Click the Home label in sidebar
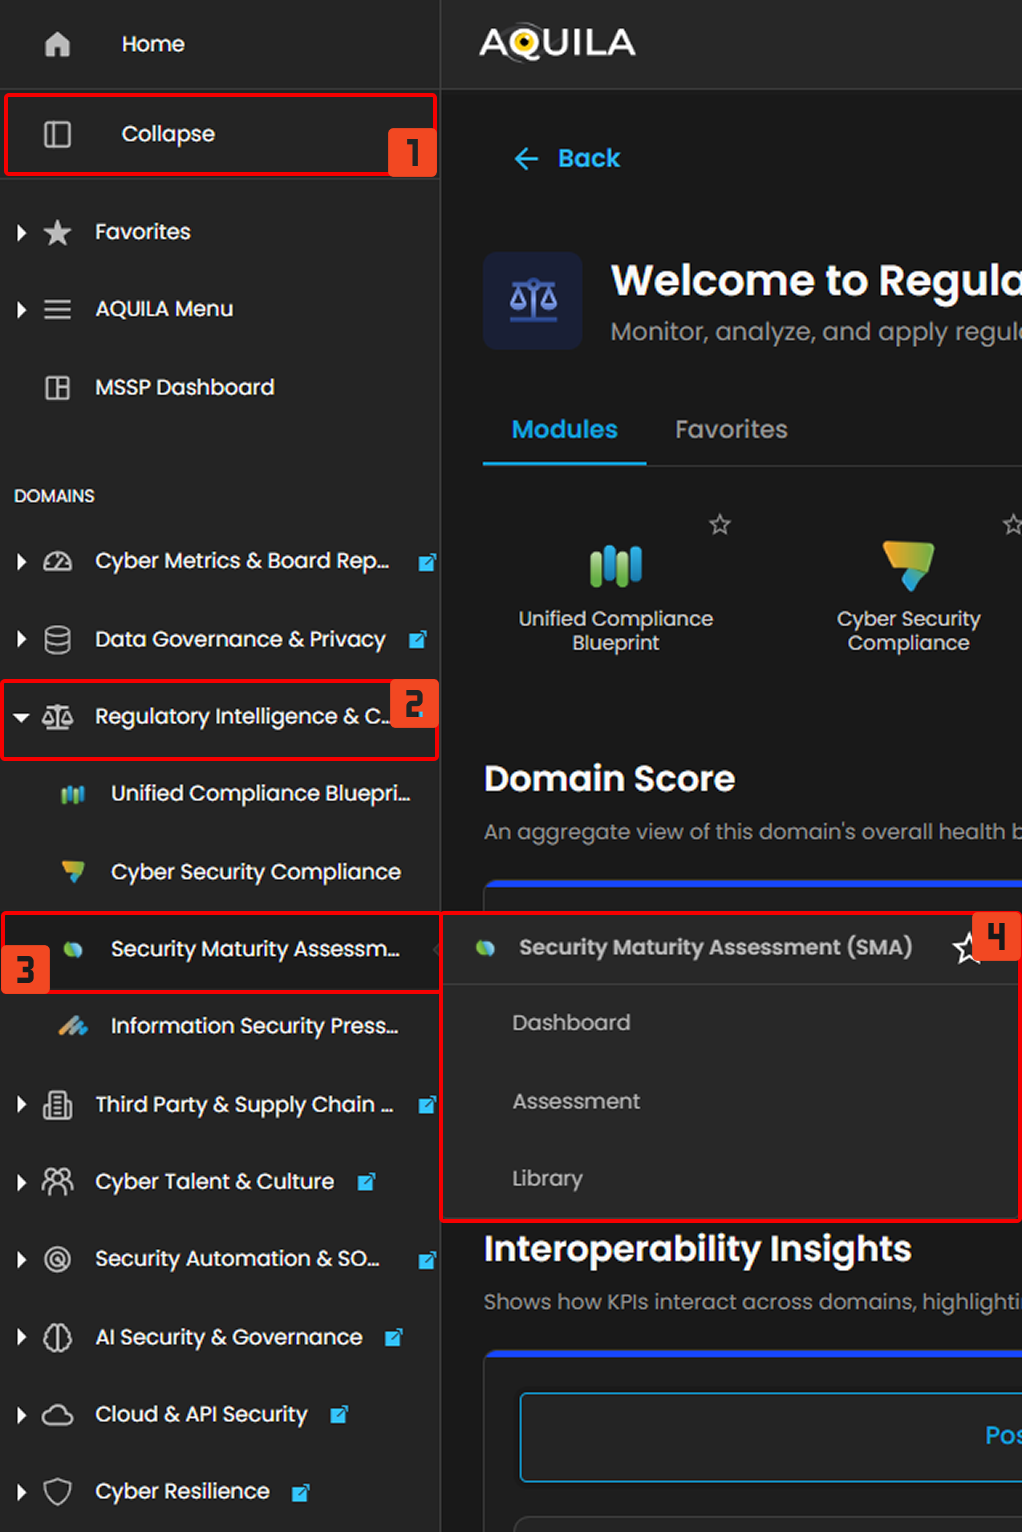This screenshot has height=1532, width=1022. (x=153, y=44)
